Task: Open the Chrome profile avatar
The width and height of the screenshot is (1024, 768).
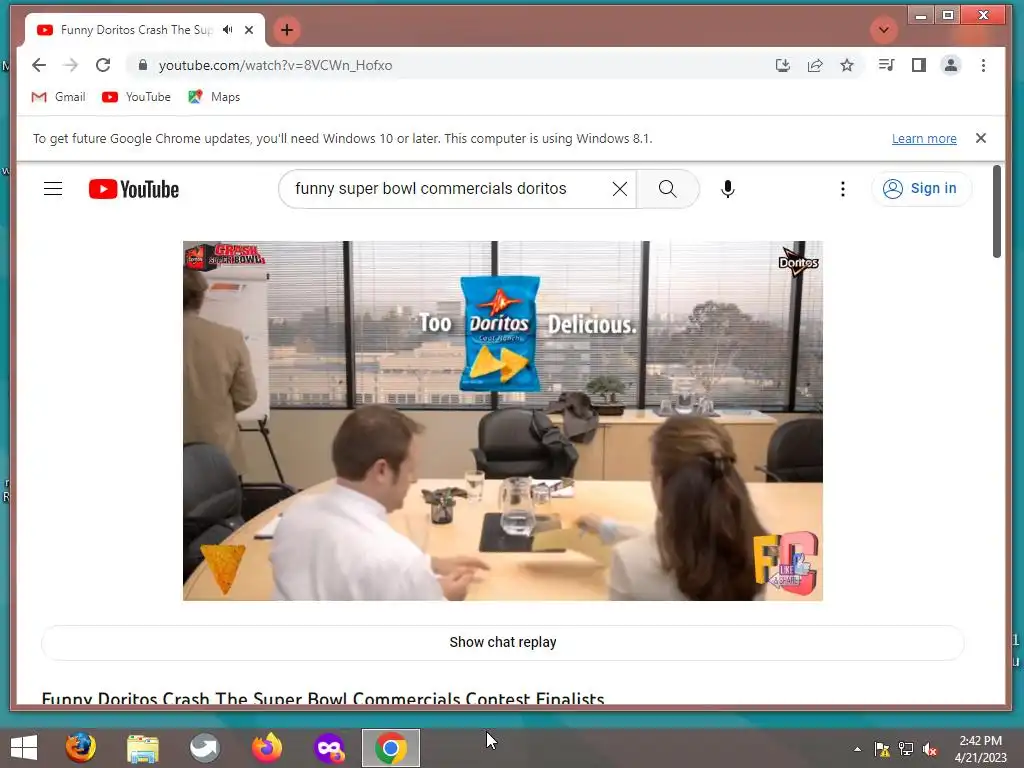Action: [951, 65]
